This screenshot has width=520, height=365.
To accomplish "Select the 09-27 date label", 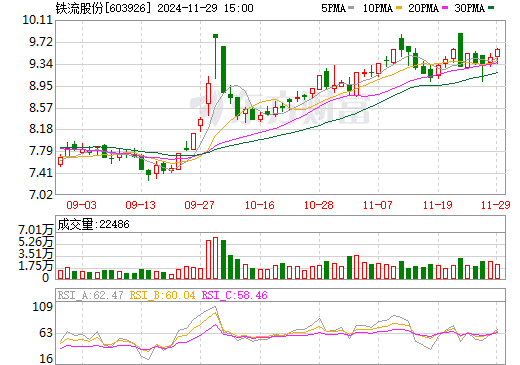I will (199, 205).
